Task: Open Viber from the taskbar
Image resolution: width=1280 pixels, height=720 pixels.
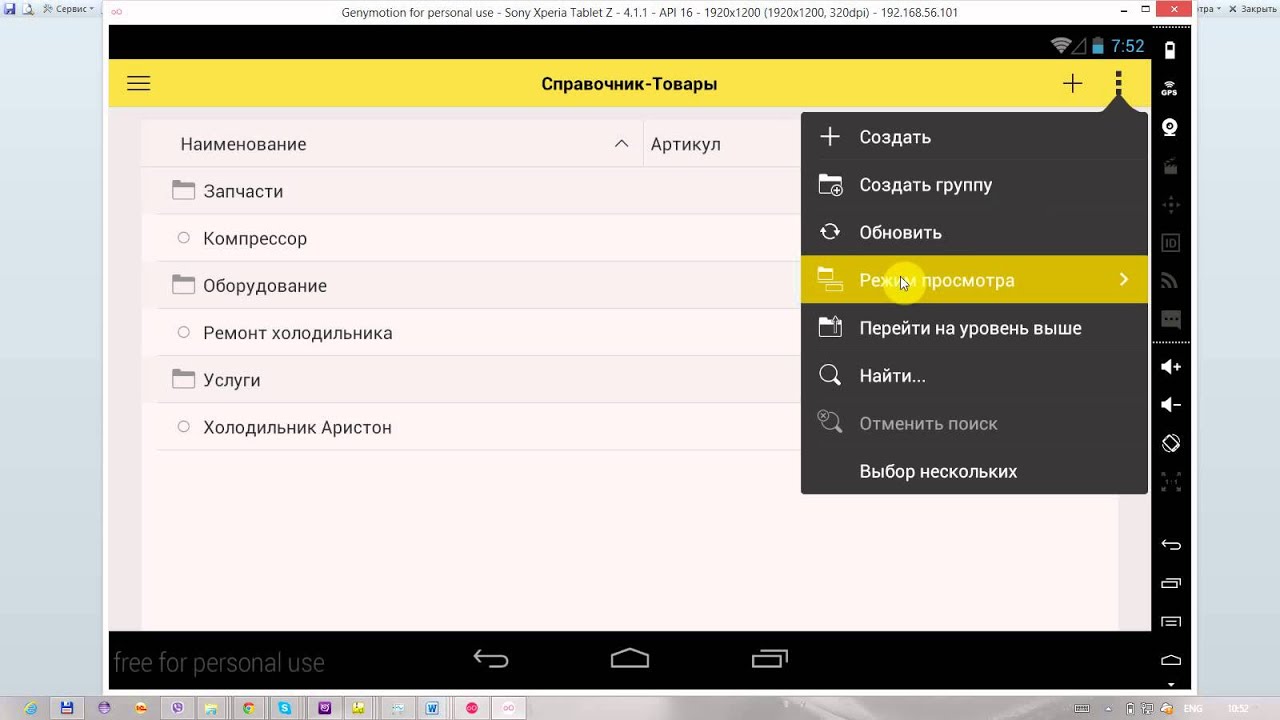Action: (x=177, y=708)
